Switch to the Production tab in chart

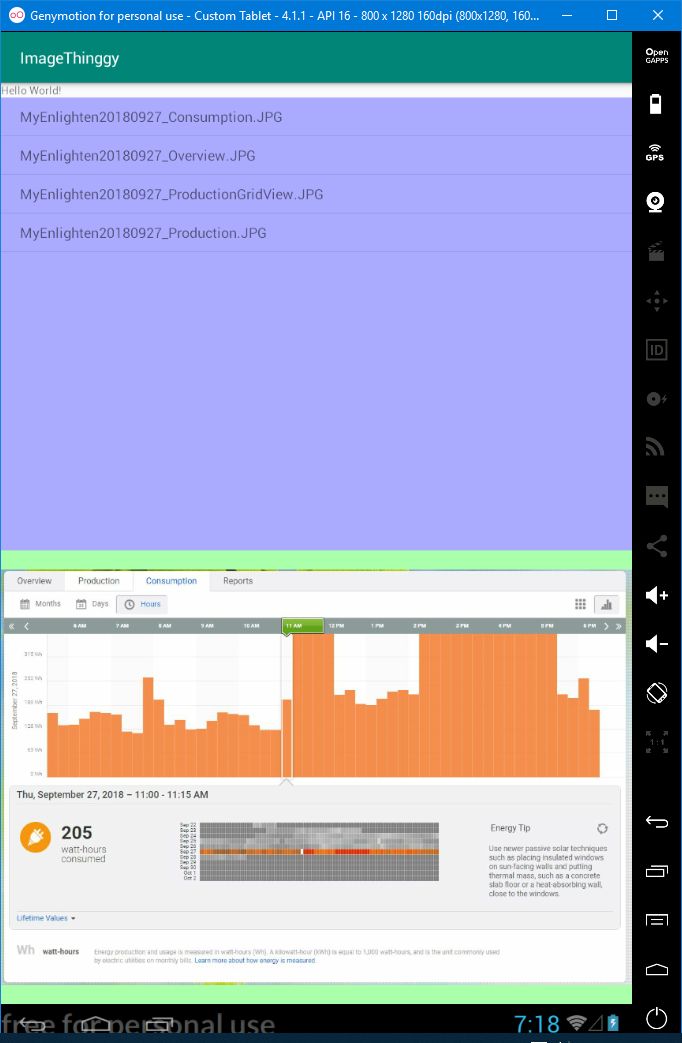click(98, 581)
